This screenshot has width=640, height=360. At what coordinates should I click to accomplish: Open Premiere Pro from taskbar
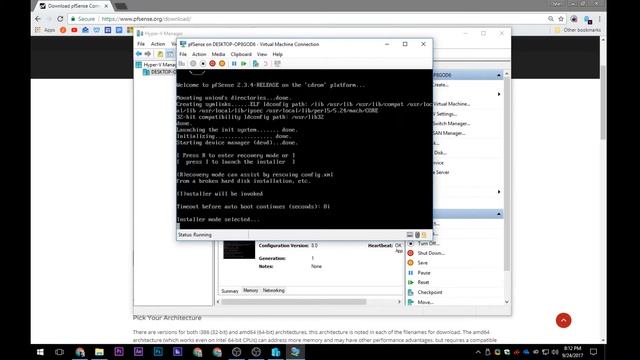tap(119, 352)
